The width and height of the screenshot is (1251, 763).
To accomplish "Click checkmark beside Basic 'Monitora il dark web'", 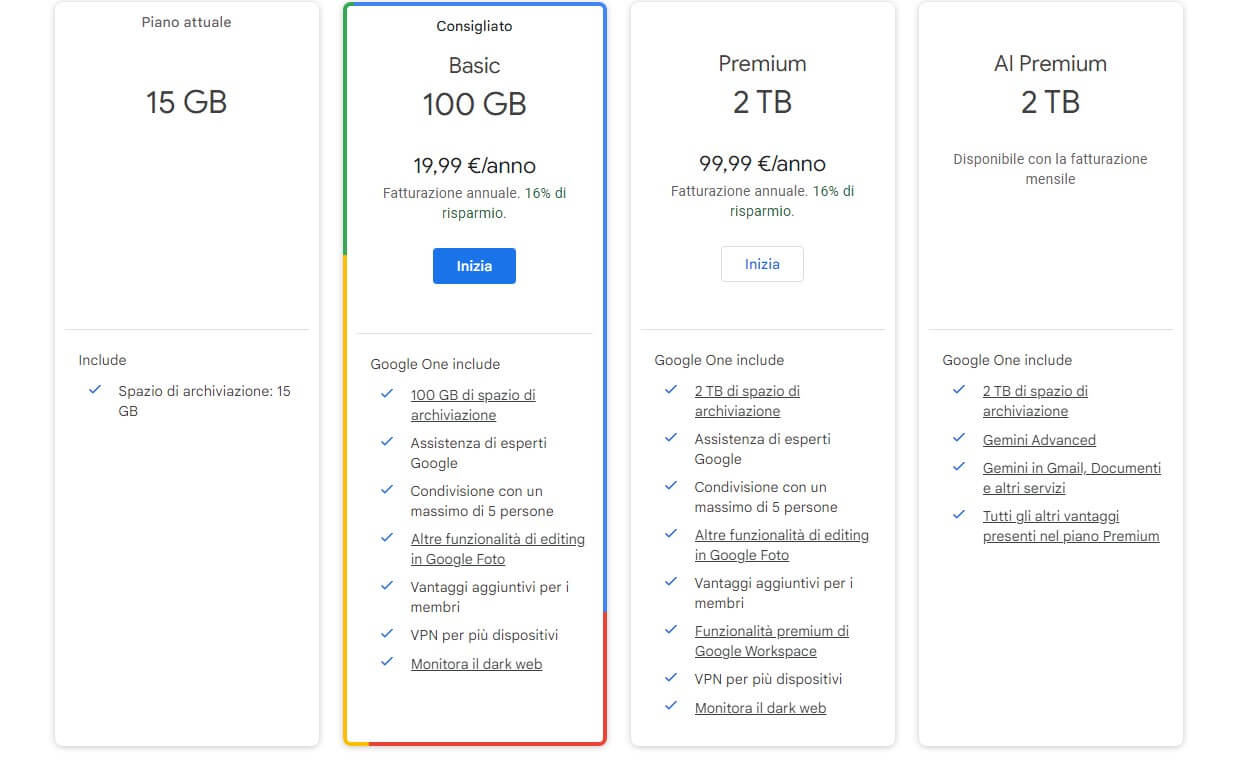I will (387, 663).
